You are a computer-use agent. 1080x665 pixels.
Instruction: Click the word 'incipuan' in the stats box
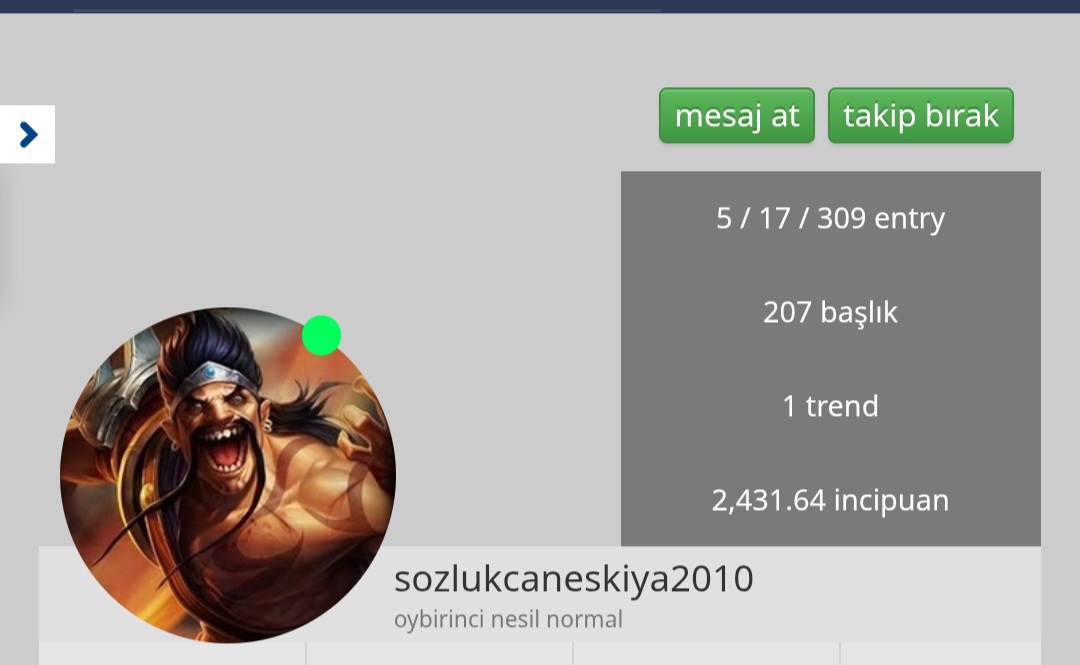[x=891, y=501]
